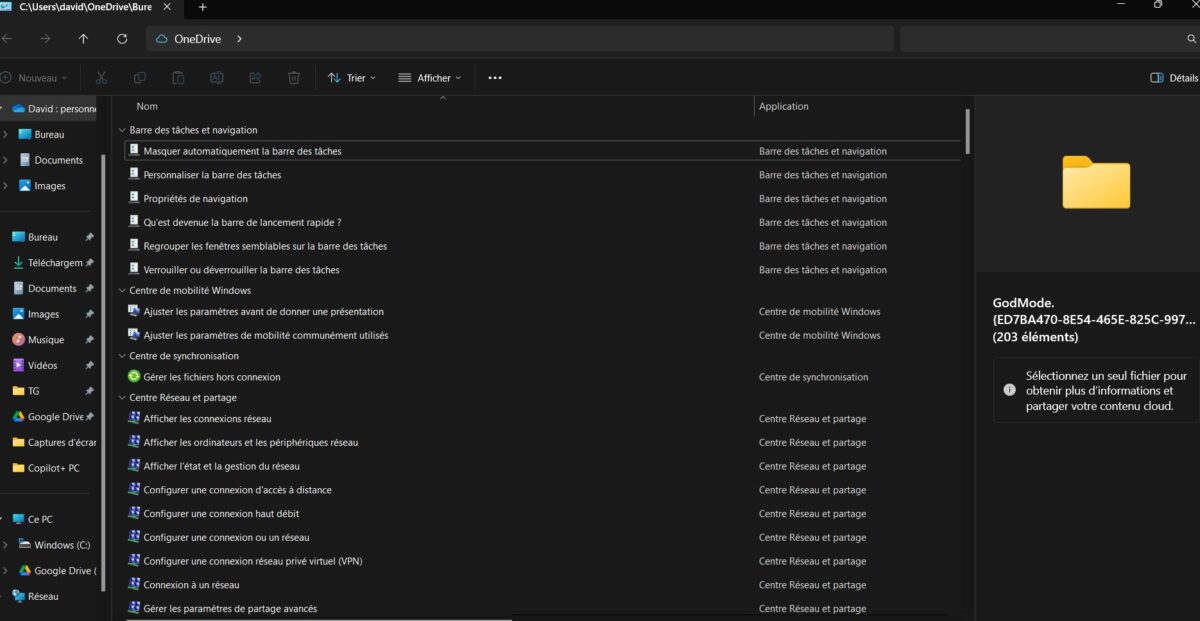Select Configurer une connexion réseau privé virtuel (VPN)
The image size is (1200, 621).
point(253,561)
